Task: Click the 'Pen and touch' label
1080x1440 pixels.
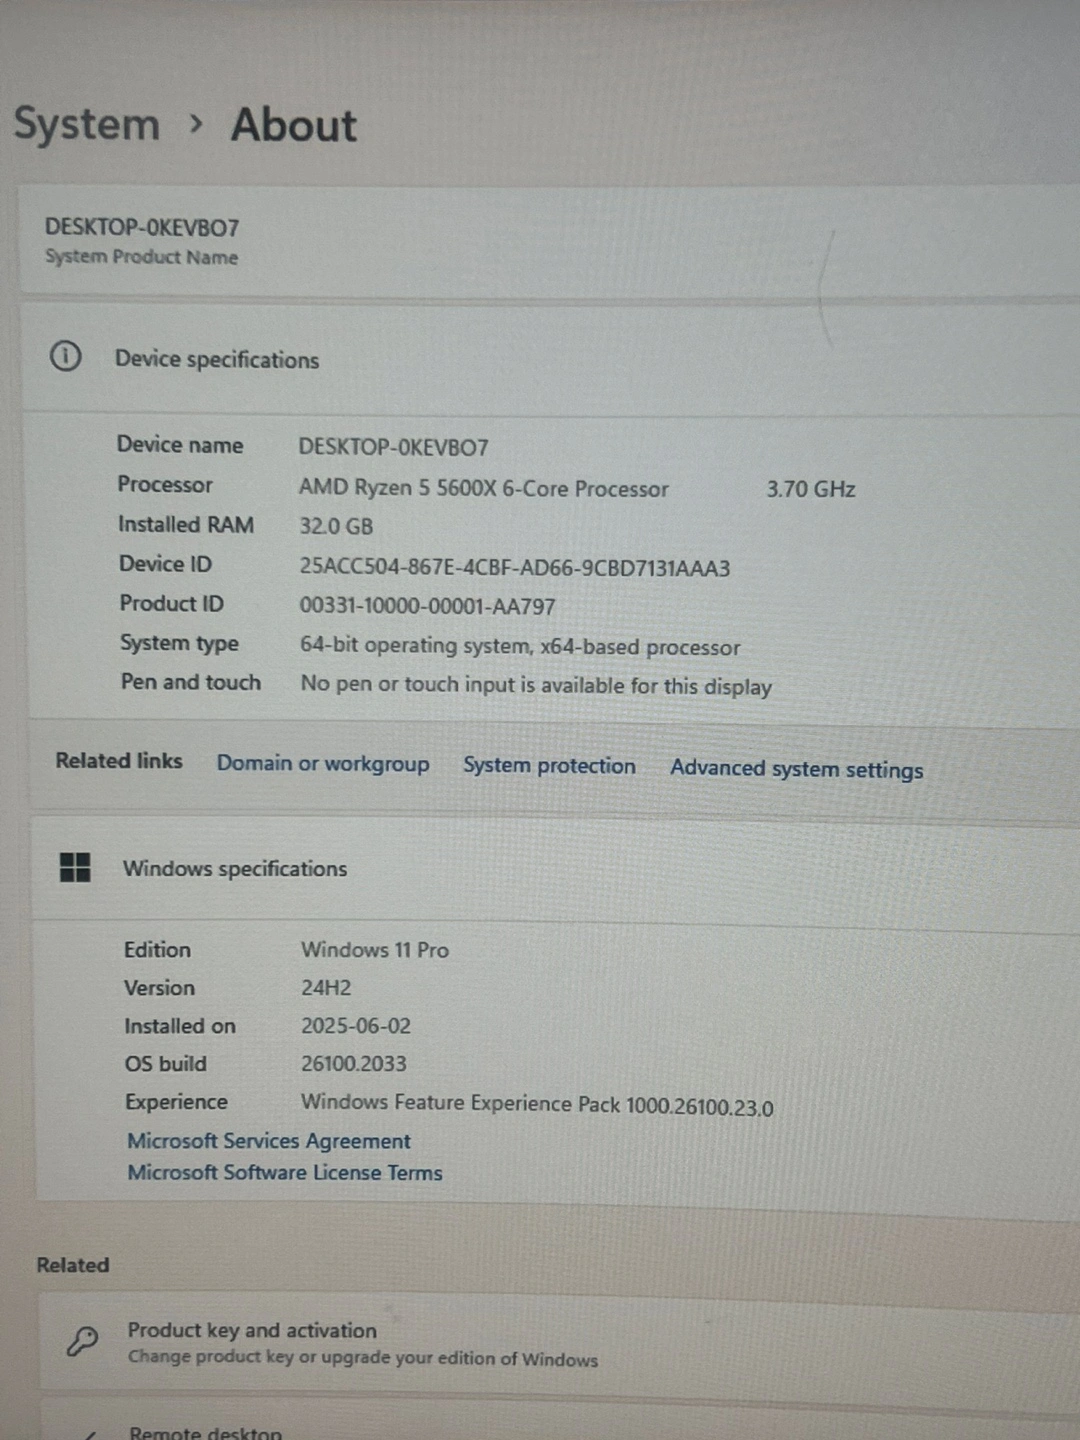Action: (x=191, y=682)
